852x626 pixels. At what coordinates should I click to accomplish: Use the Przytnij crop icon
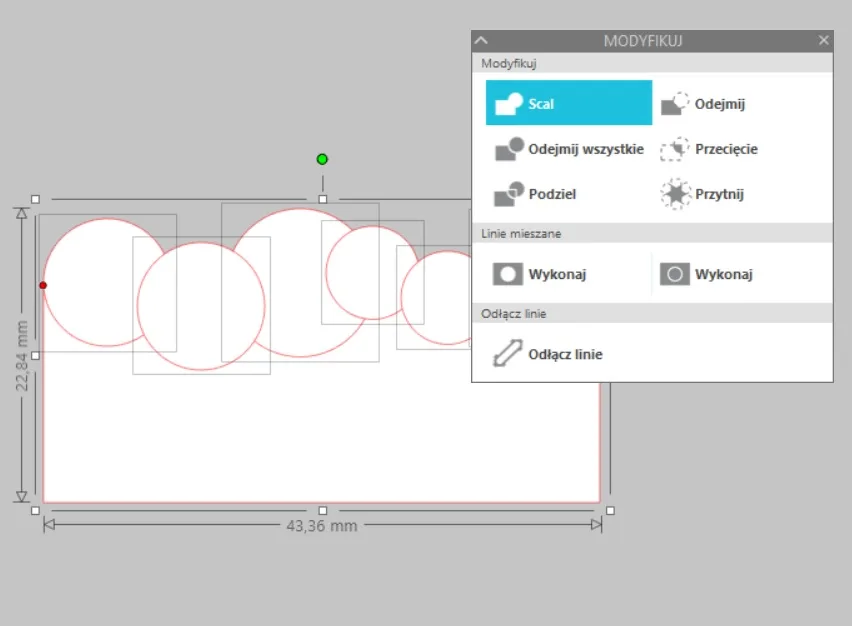(x=675, y=194)
